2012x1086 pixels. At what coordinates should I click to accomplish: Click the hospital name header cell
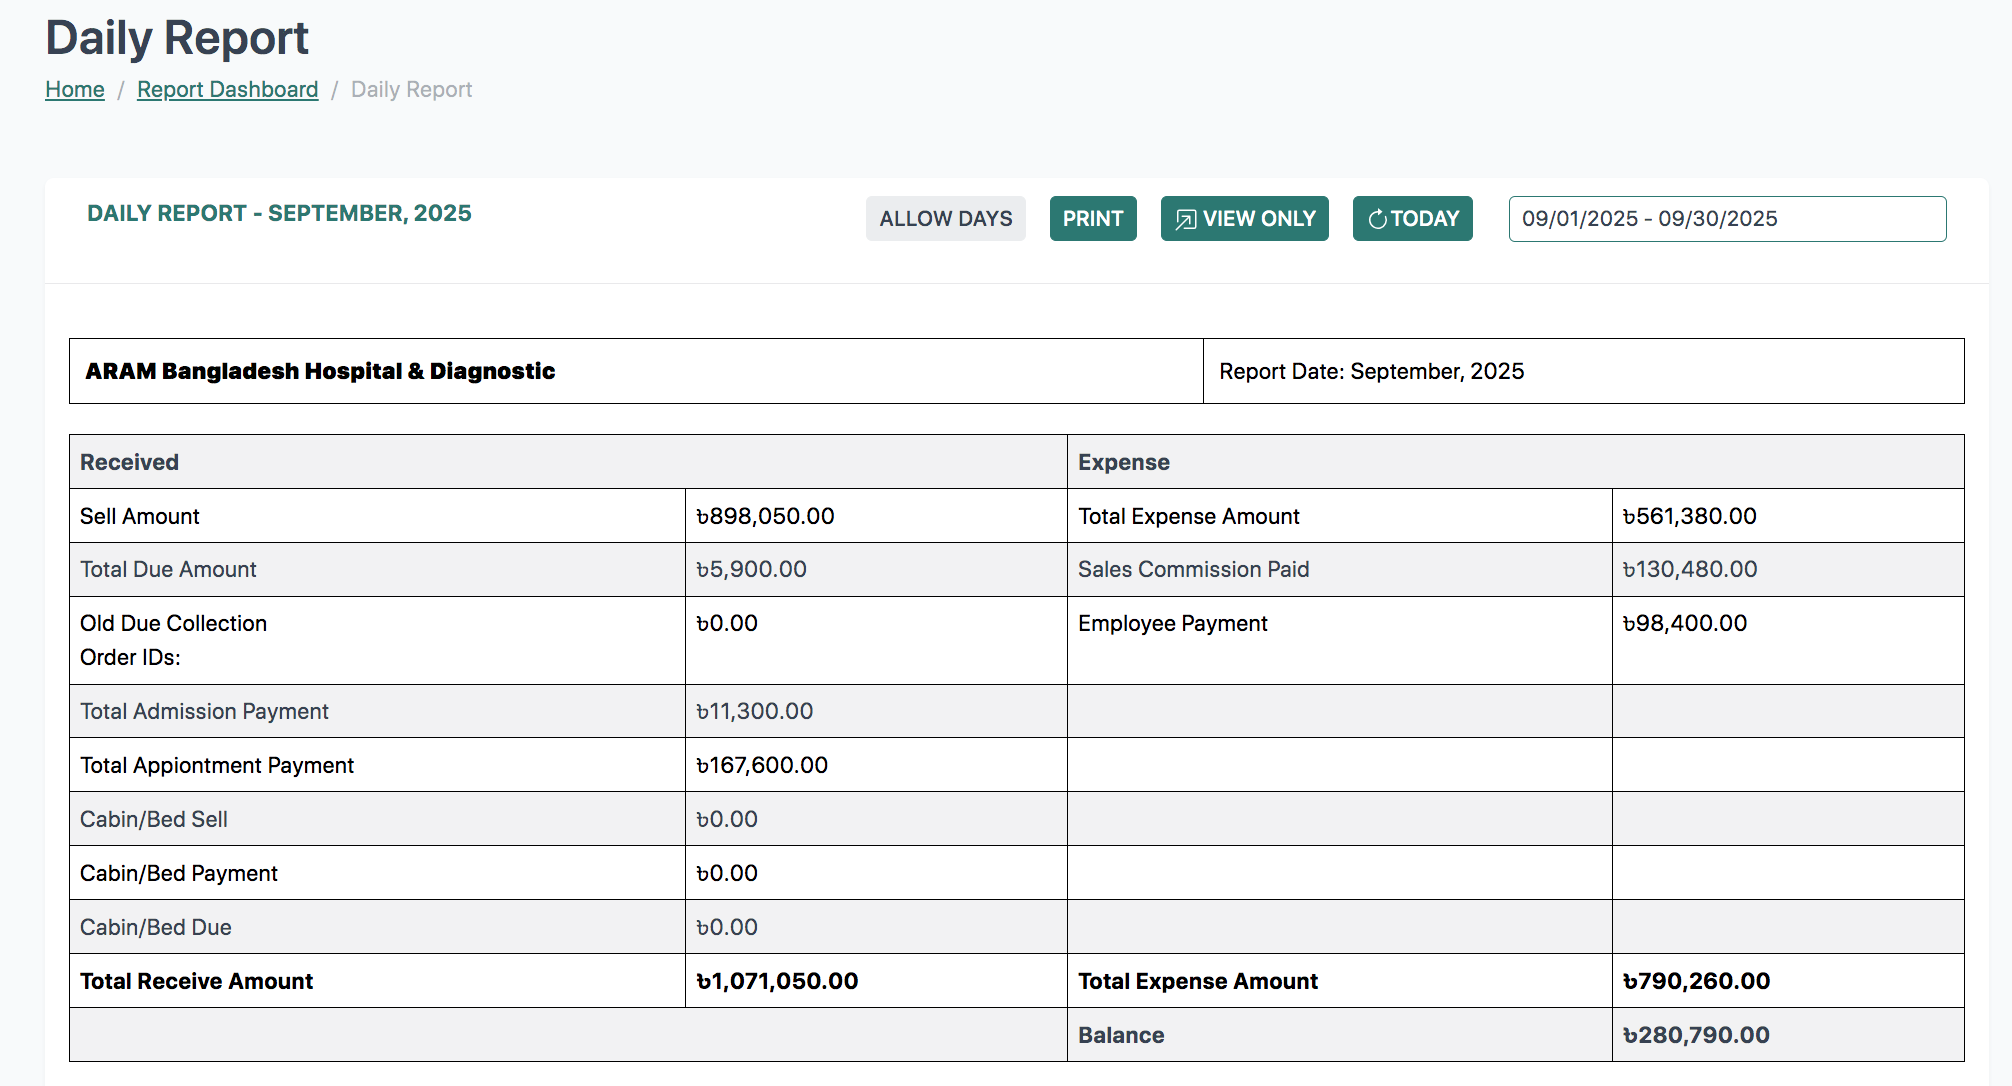(320, 372)
